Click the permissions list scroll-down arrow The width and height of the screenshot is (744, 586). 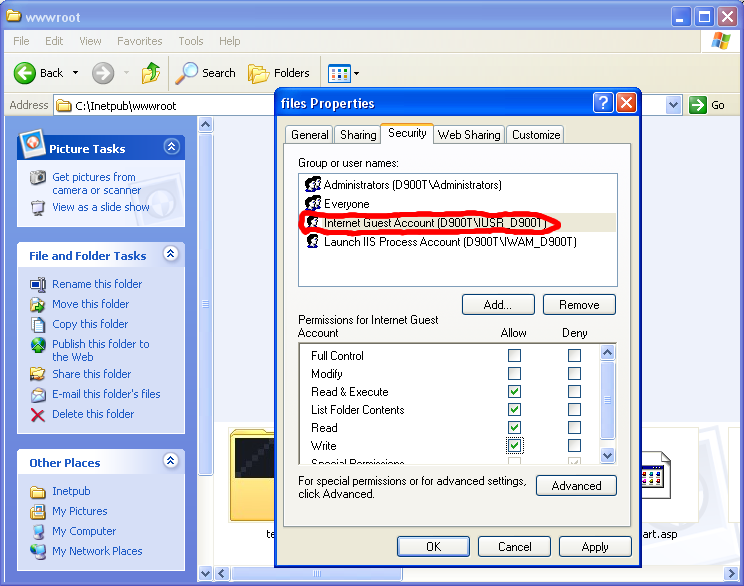point(607,456)
